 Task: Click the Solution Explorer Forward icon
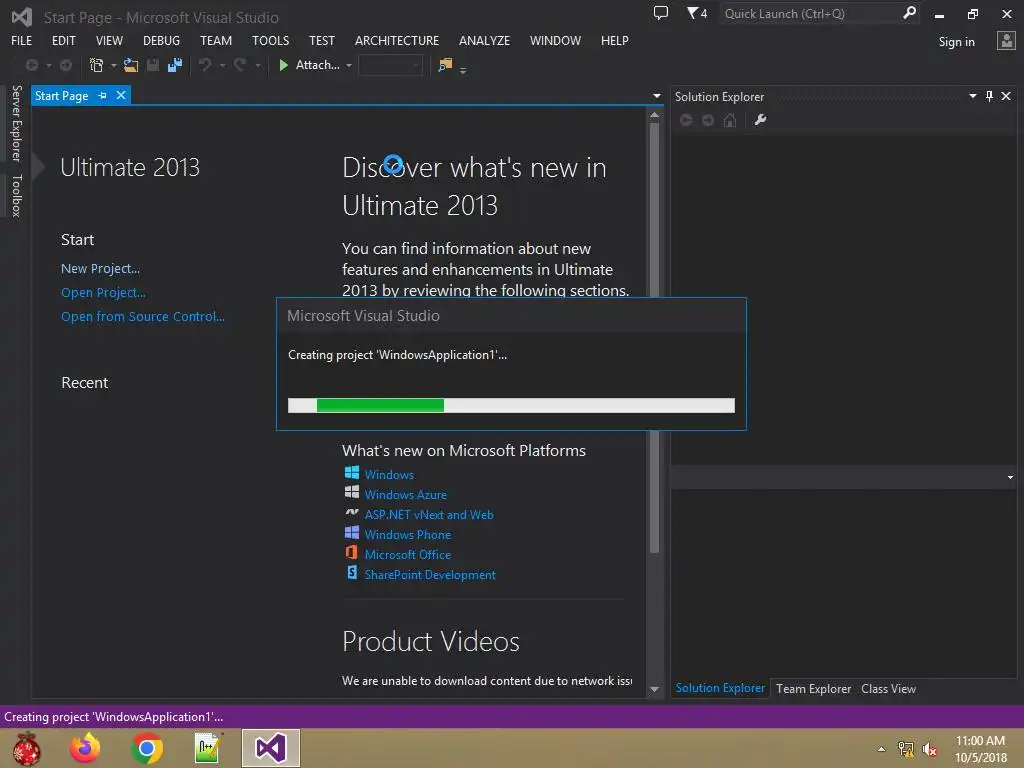(x=708, y=120)
